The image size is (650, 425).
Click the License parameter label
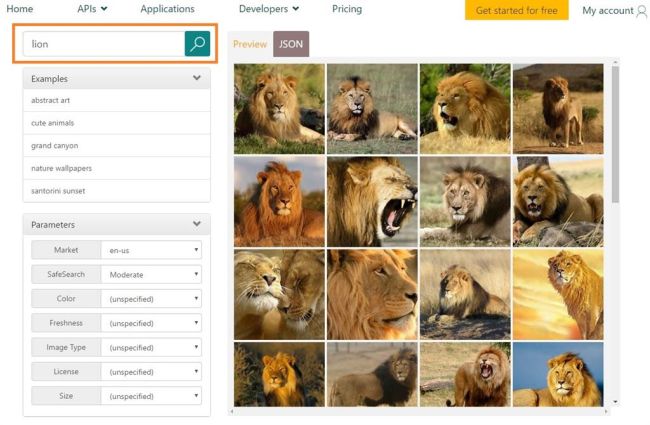pyautogui.click(x=66, y=372)
